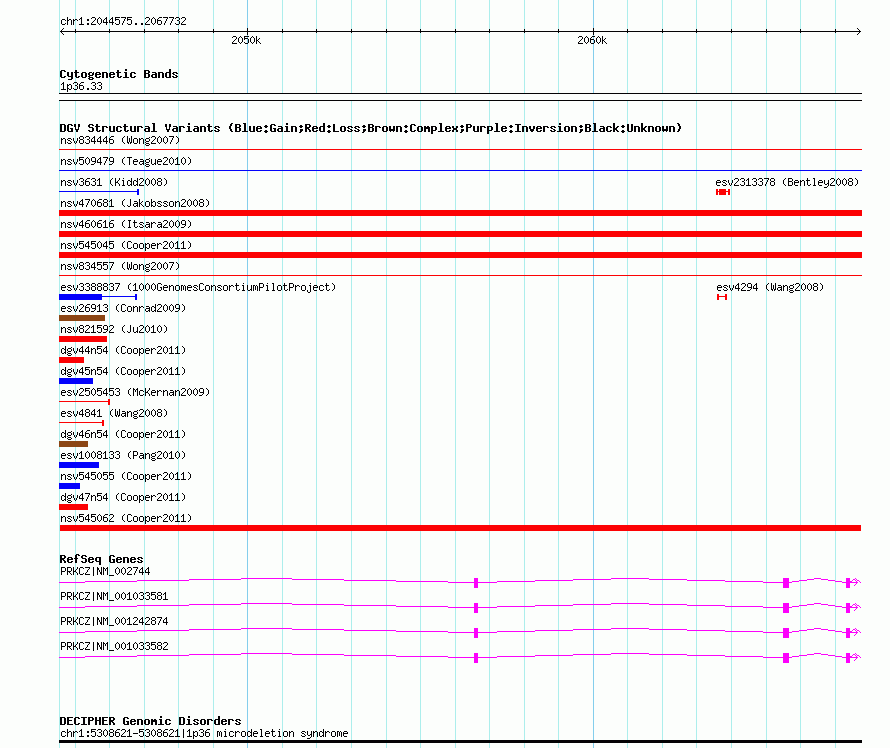Click the dgv47n54 red loss bar

coord(73,507)
